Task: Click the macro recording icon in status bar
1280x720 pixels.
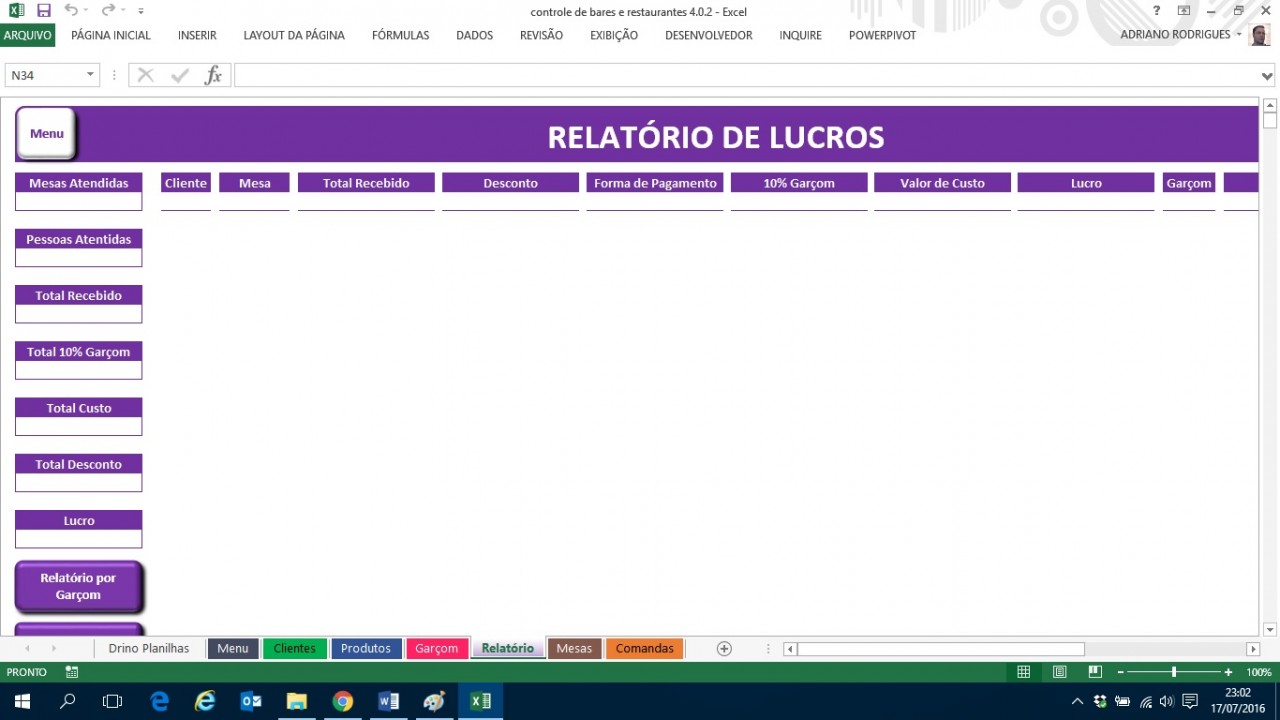Action: click(x=72, y=672)
